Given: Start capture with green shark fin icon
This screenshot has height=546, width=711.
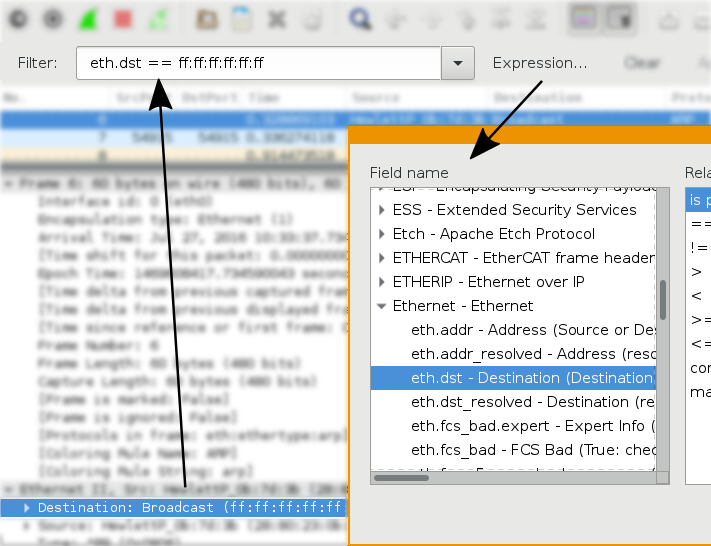Looking at the screenshot, I should [x=88, y=20].
